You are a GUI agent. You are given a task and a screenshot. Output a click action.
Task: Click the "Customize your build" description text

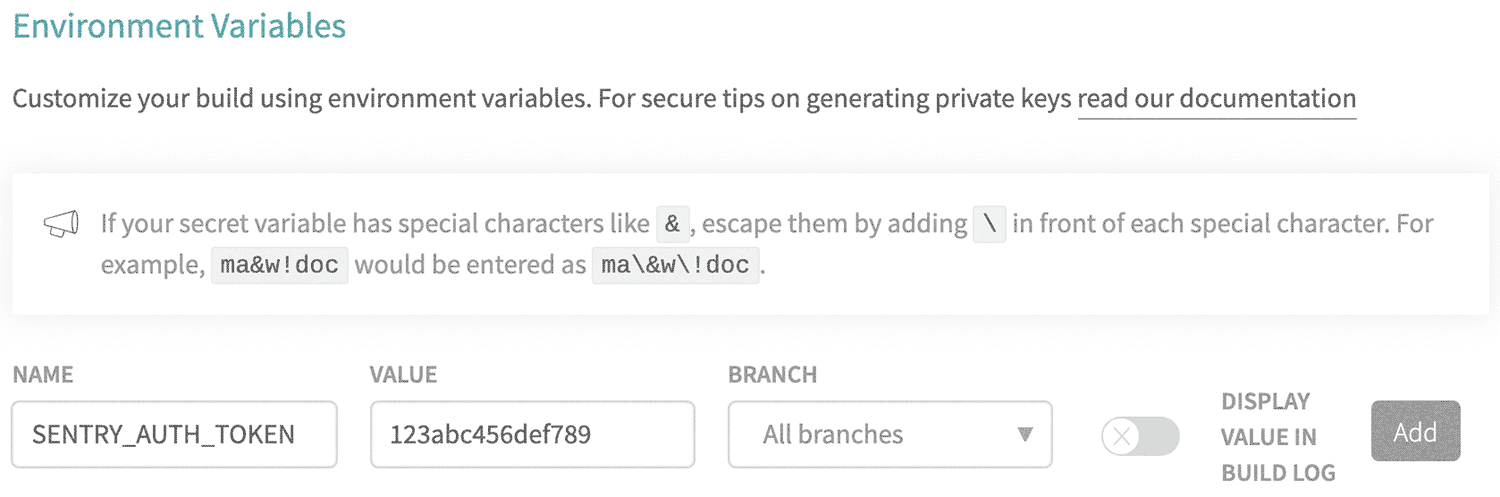(540, 99)
